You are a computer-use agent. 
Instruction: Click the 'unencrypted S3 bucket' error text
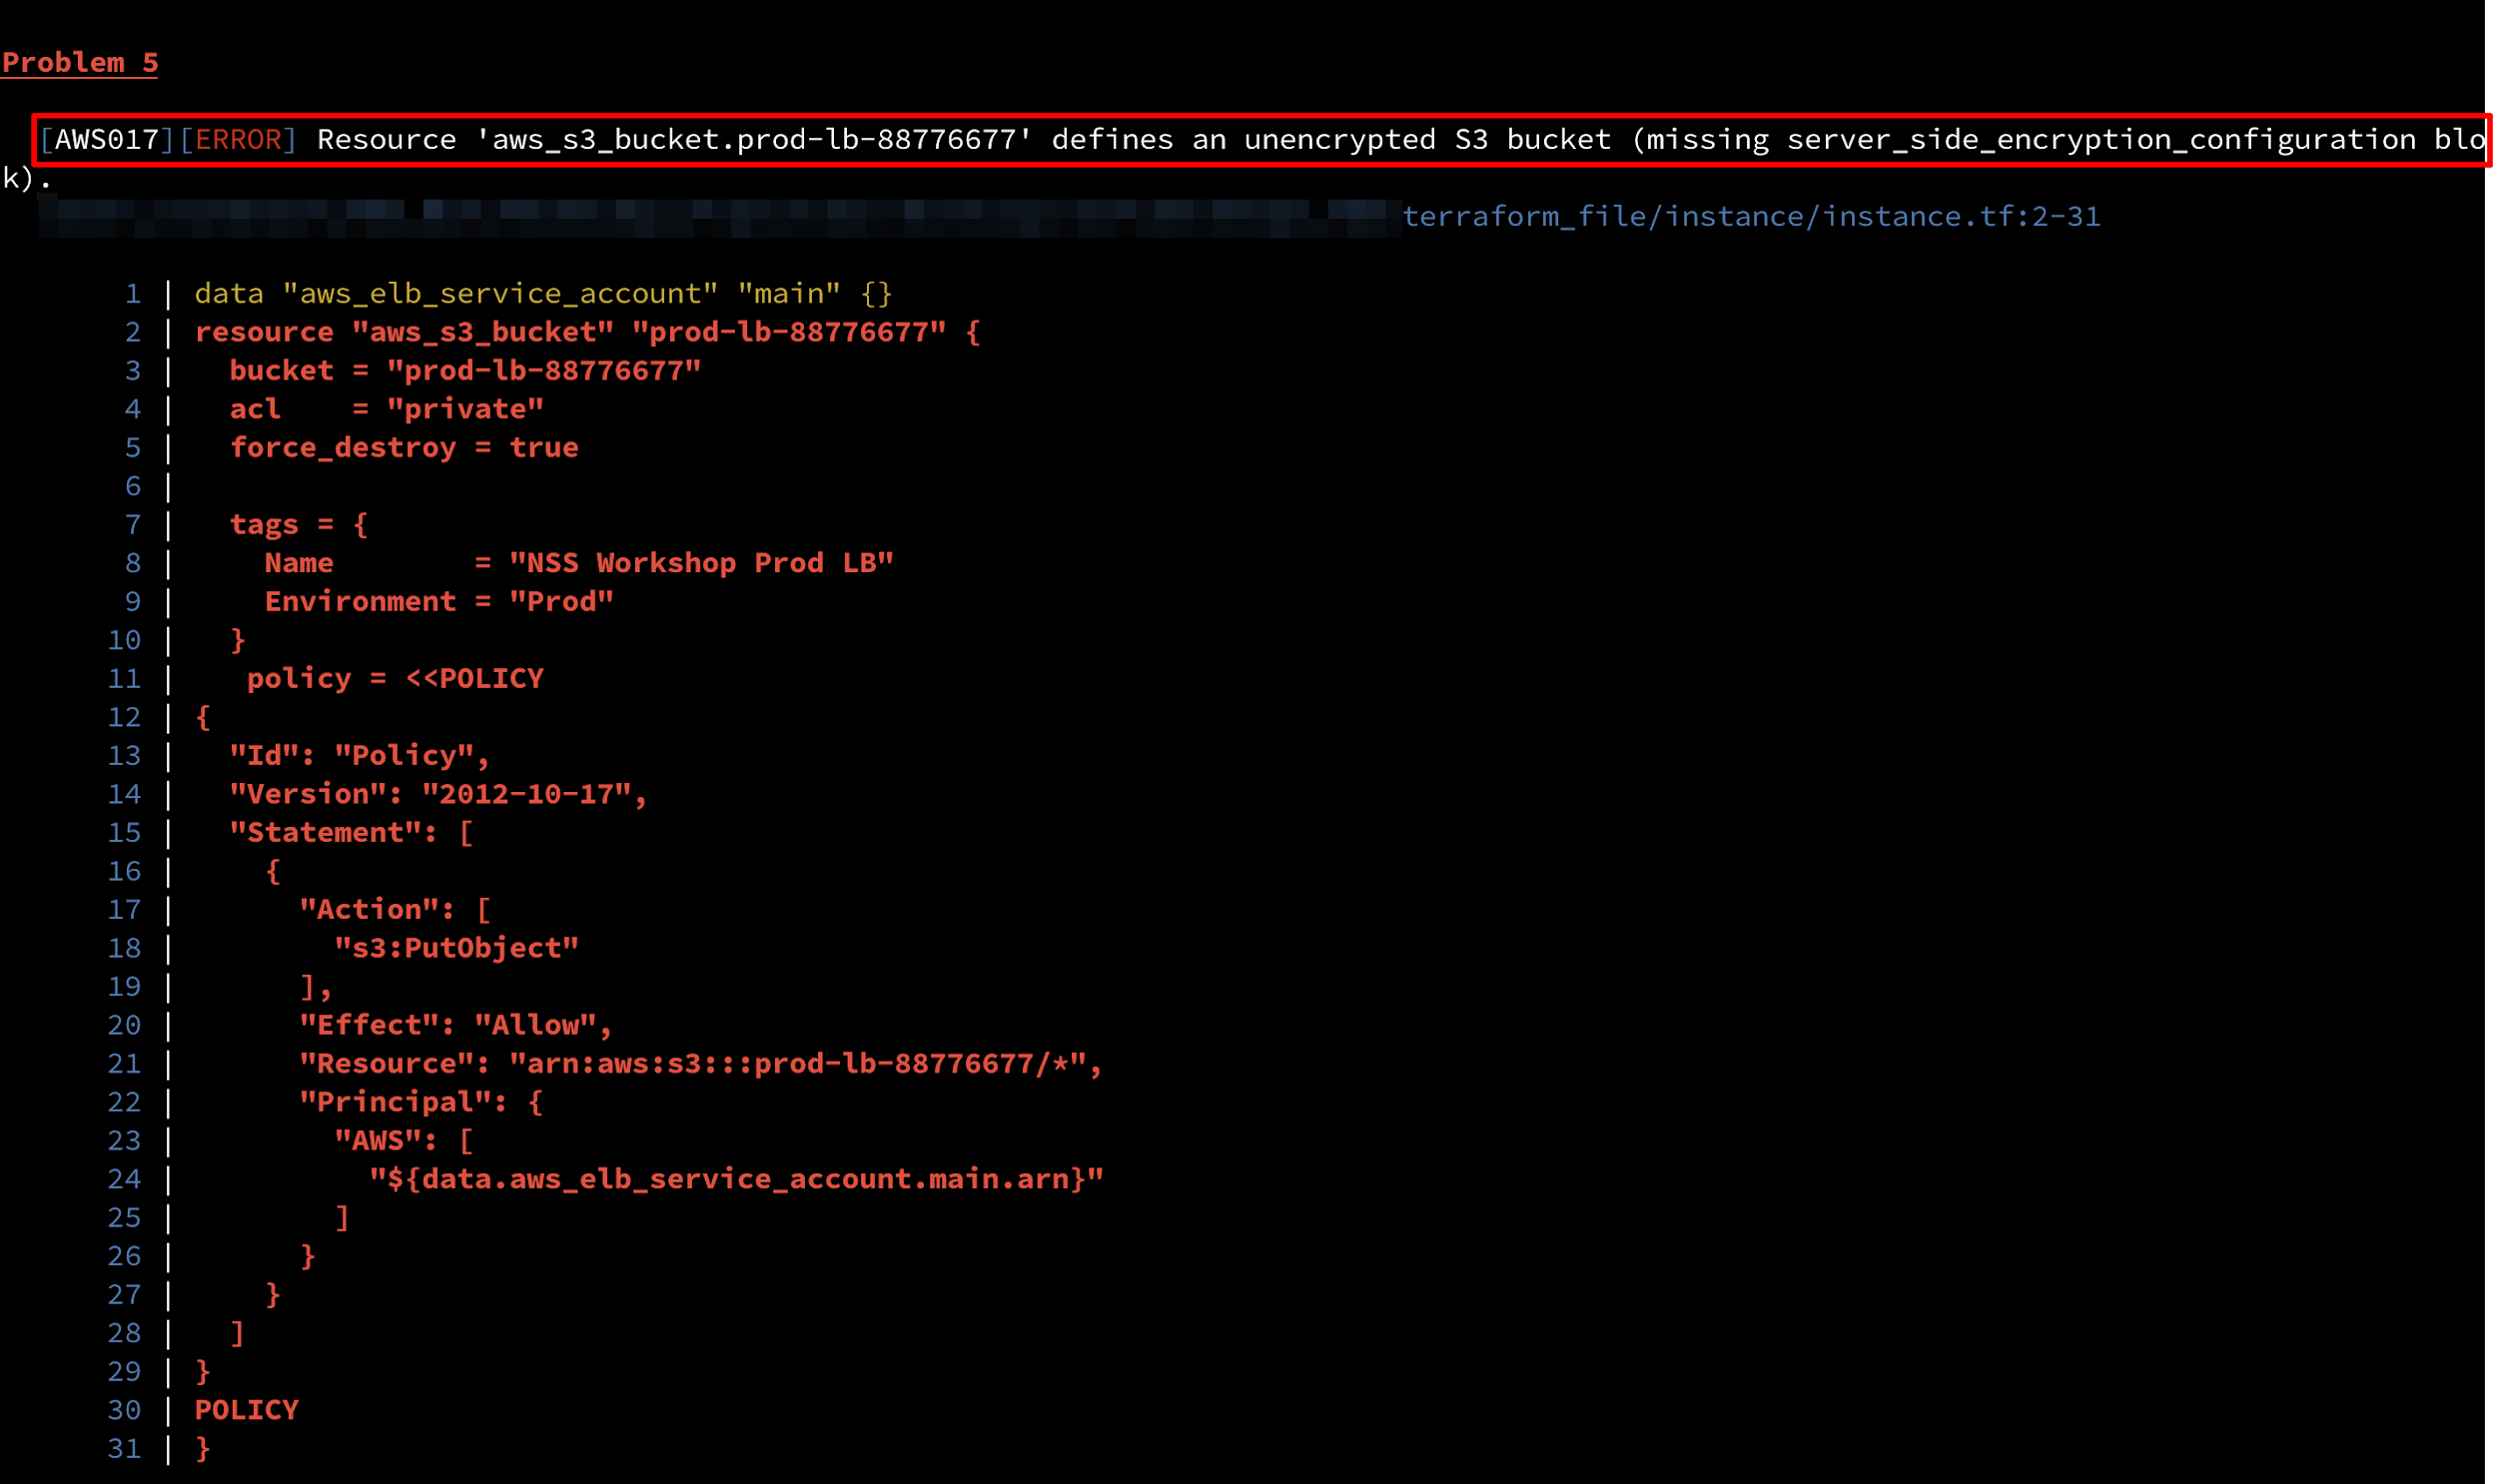click(1428, 139)
